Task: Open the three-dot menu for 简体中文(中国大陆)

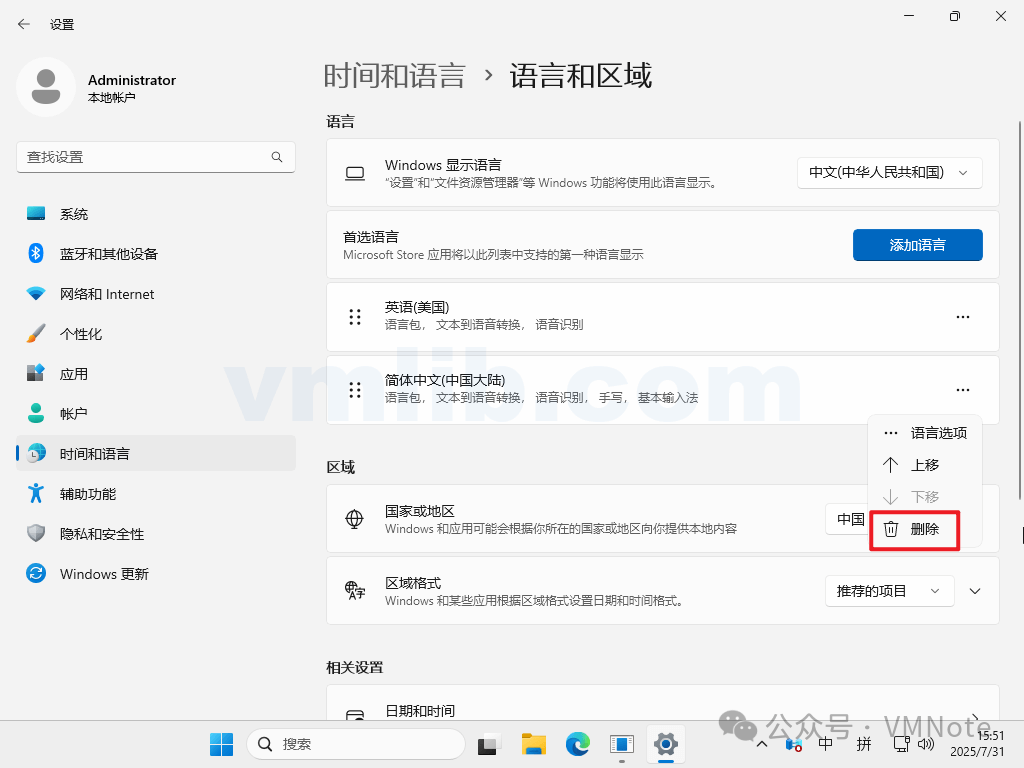Action: click(x=962, y=390)
